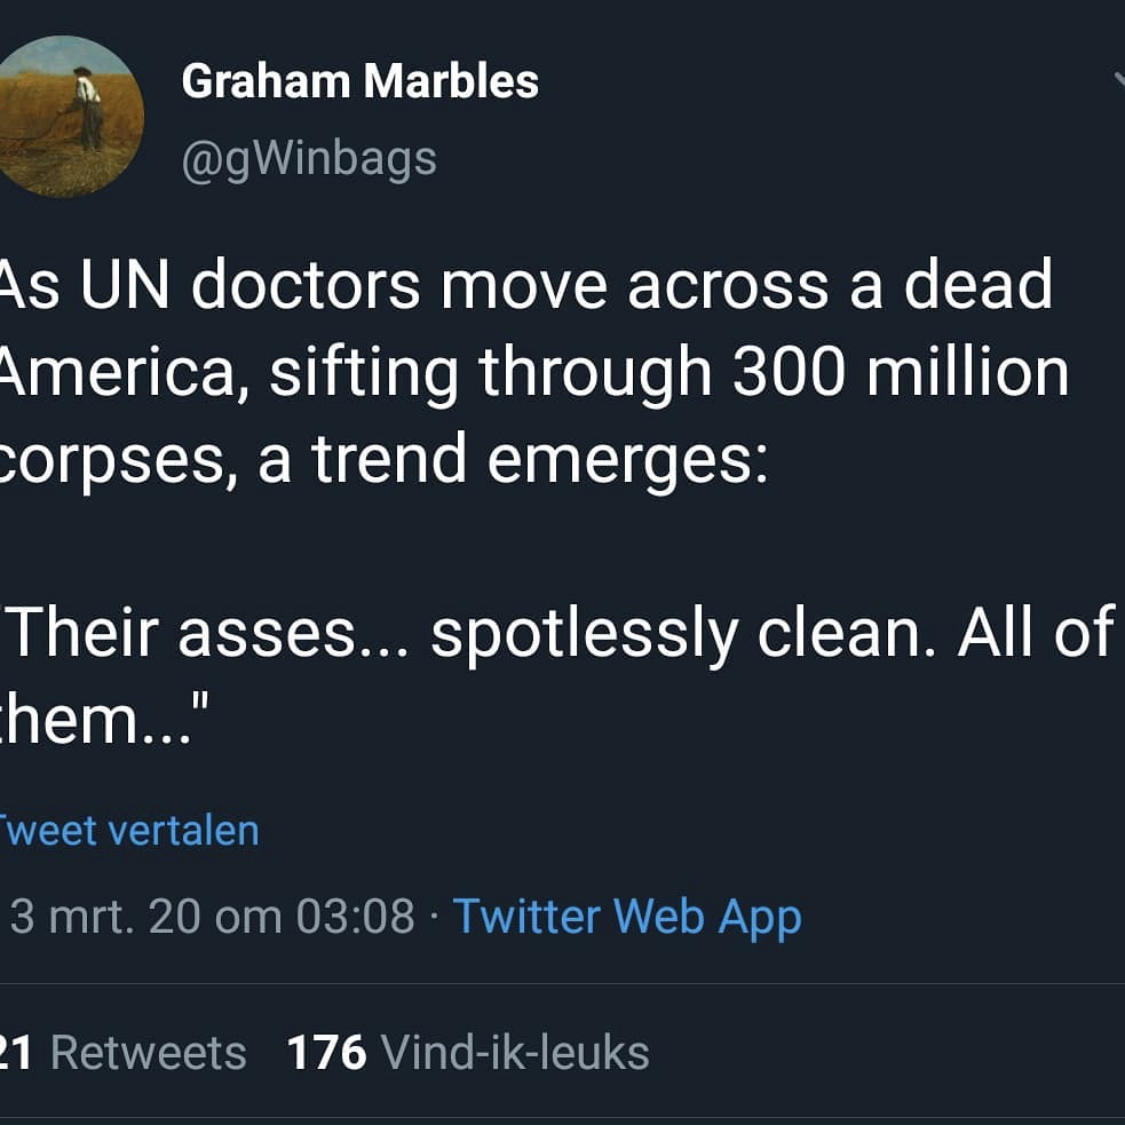Screen dimensions: 1125x1138
Task: Click the time 03:08 in the timestamp
Action: [x=355, y=916]
